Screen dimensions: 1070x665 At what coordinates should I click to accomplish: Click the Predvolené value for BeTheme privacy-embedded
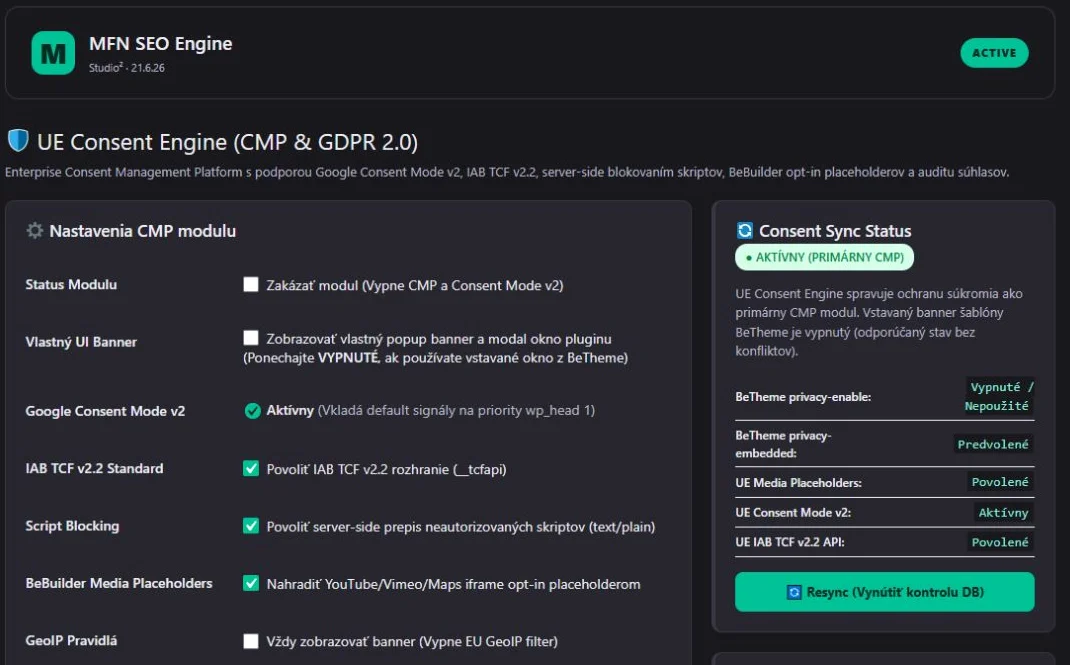click(x=993, y=444)
